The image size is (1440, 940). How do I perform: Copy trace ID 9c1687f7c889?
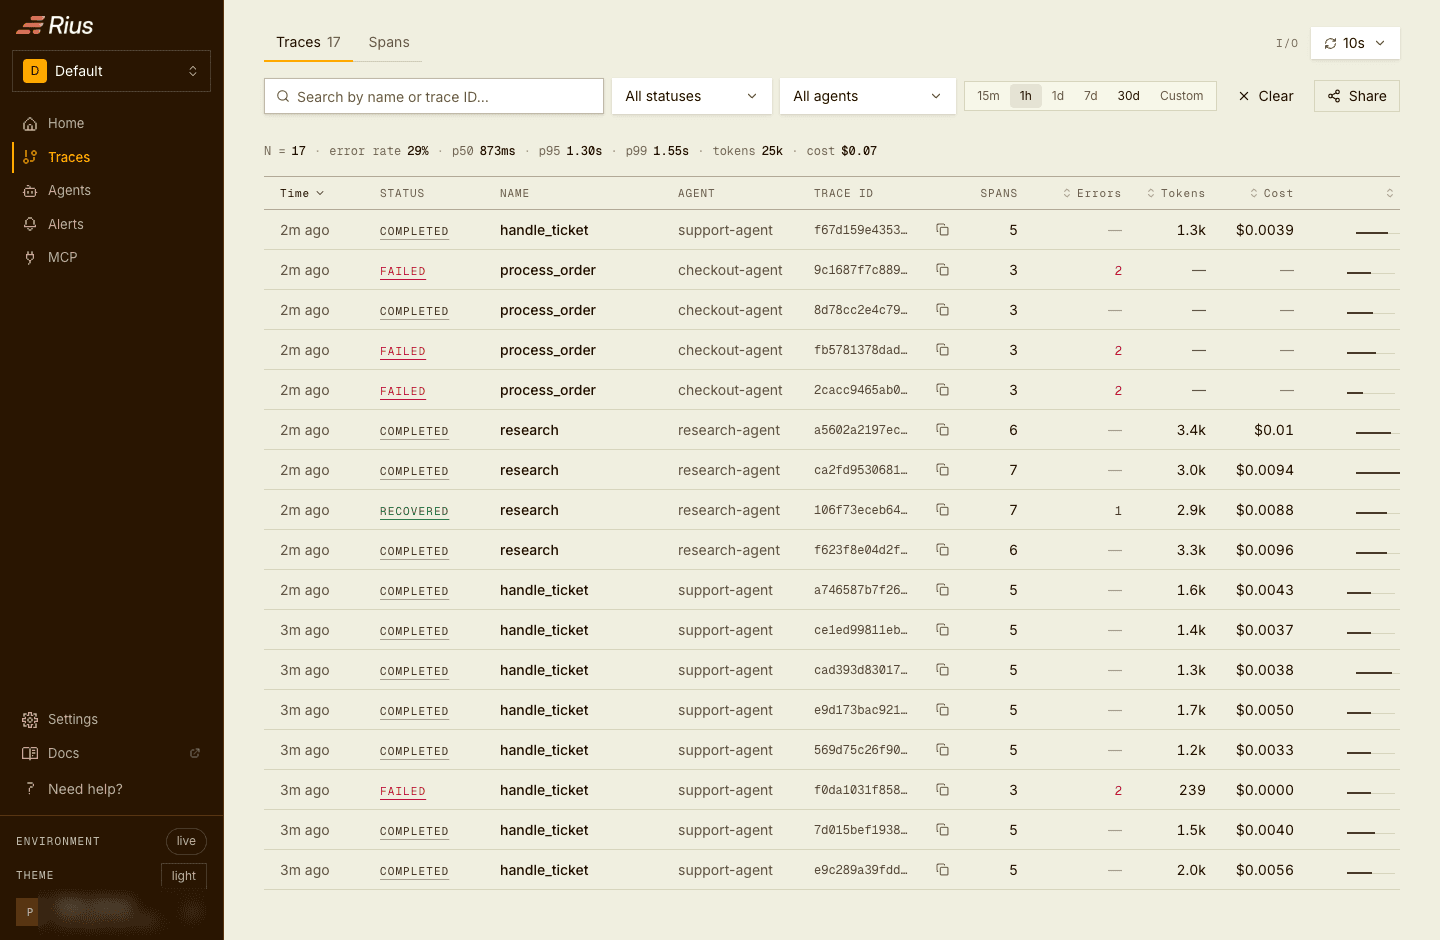coord(942,270)
